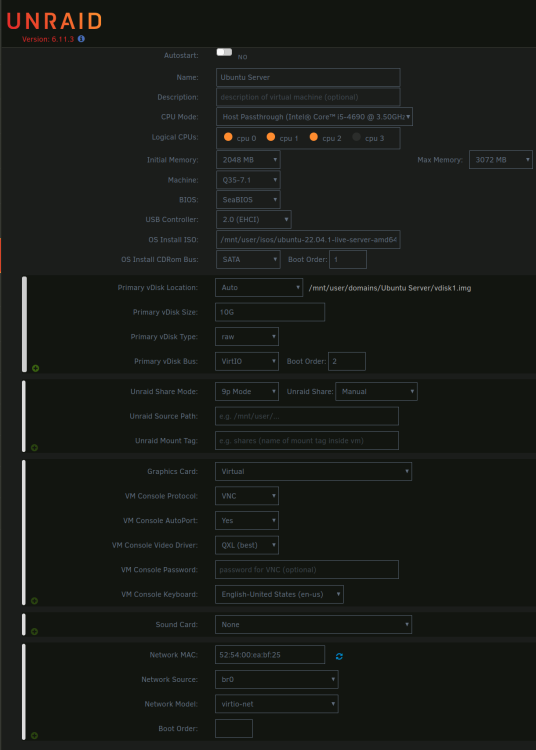Open the Graphics Card dropdown
This screenshot has width=536, height=750.
click(313, 471)
